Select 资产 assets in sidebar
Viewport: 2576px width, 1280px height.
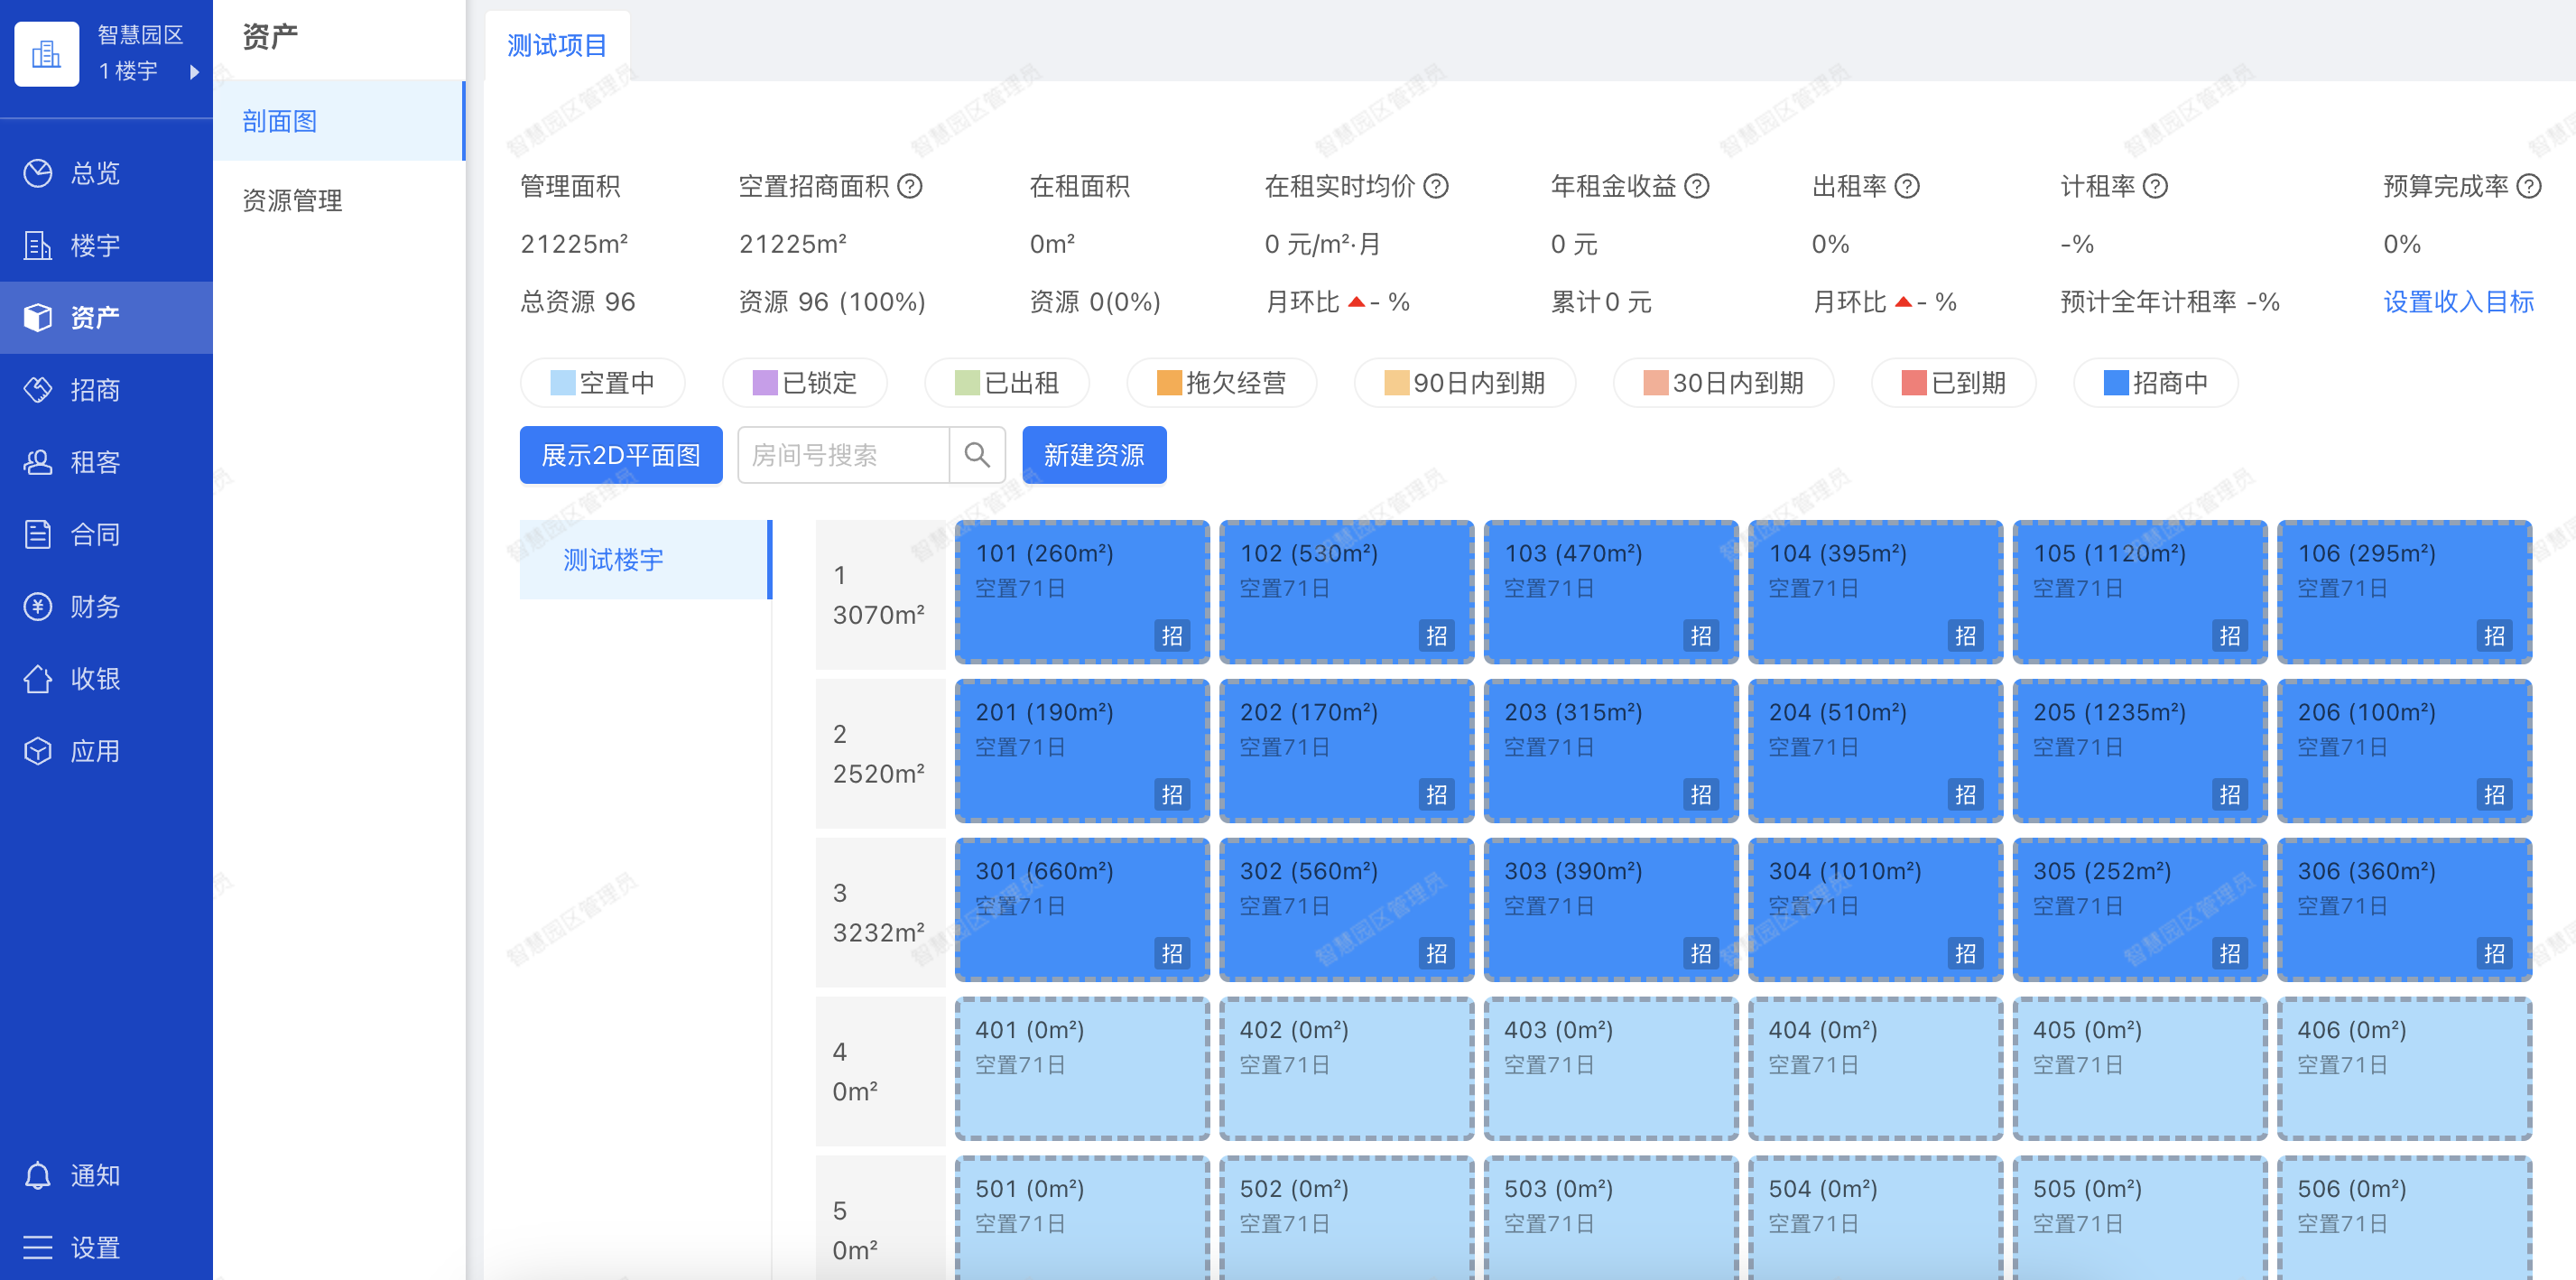(x=106, y=318)
